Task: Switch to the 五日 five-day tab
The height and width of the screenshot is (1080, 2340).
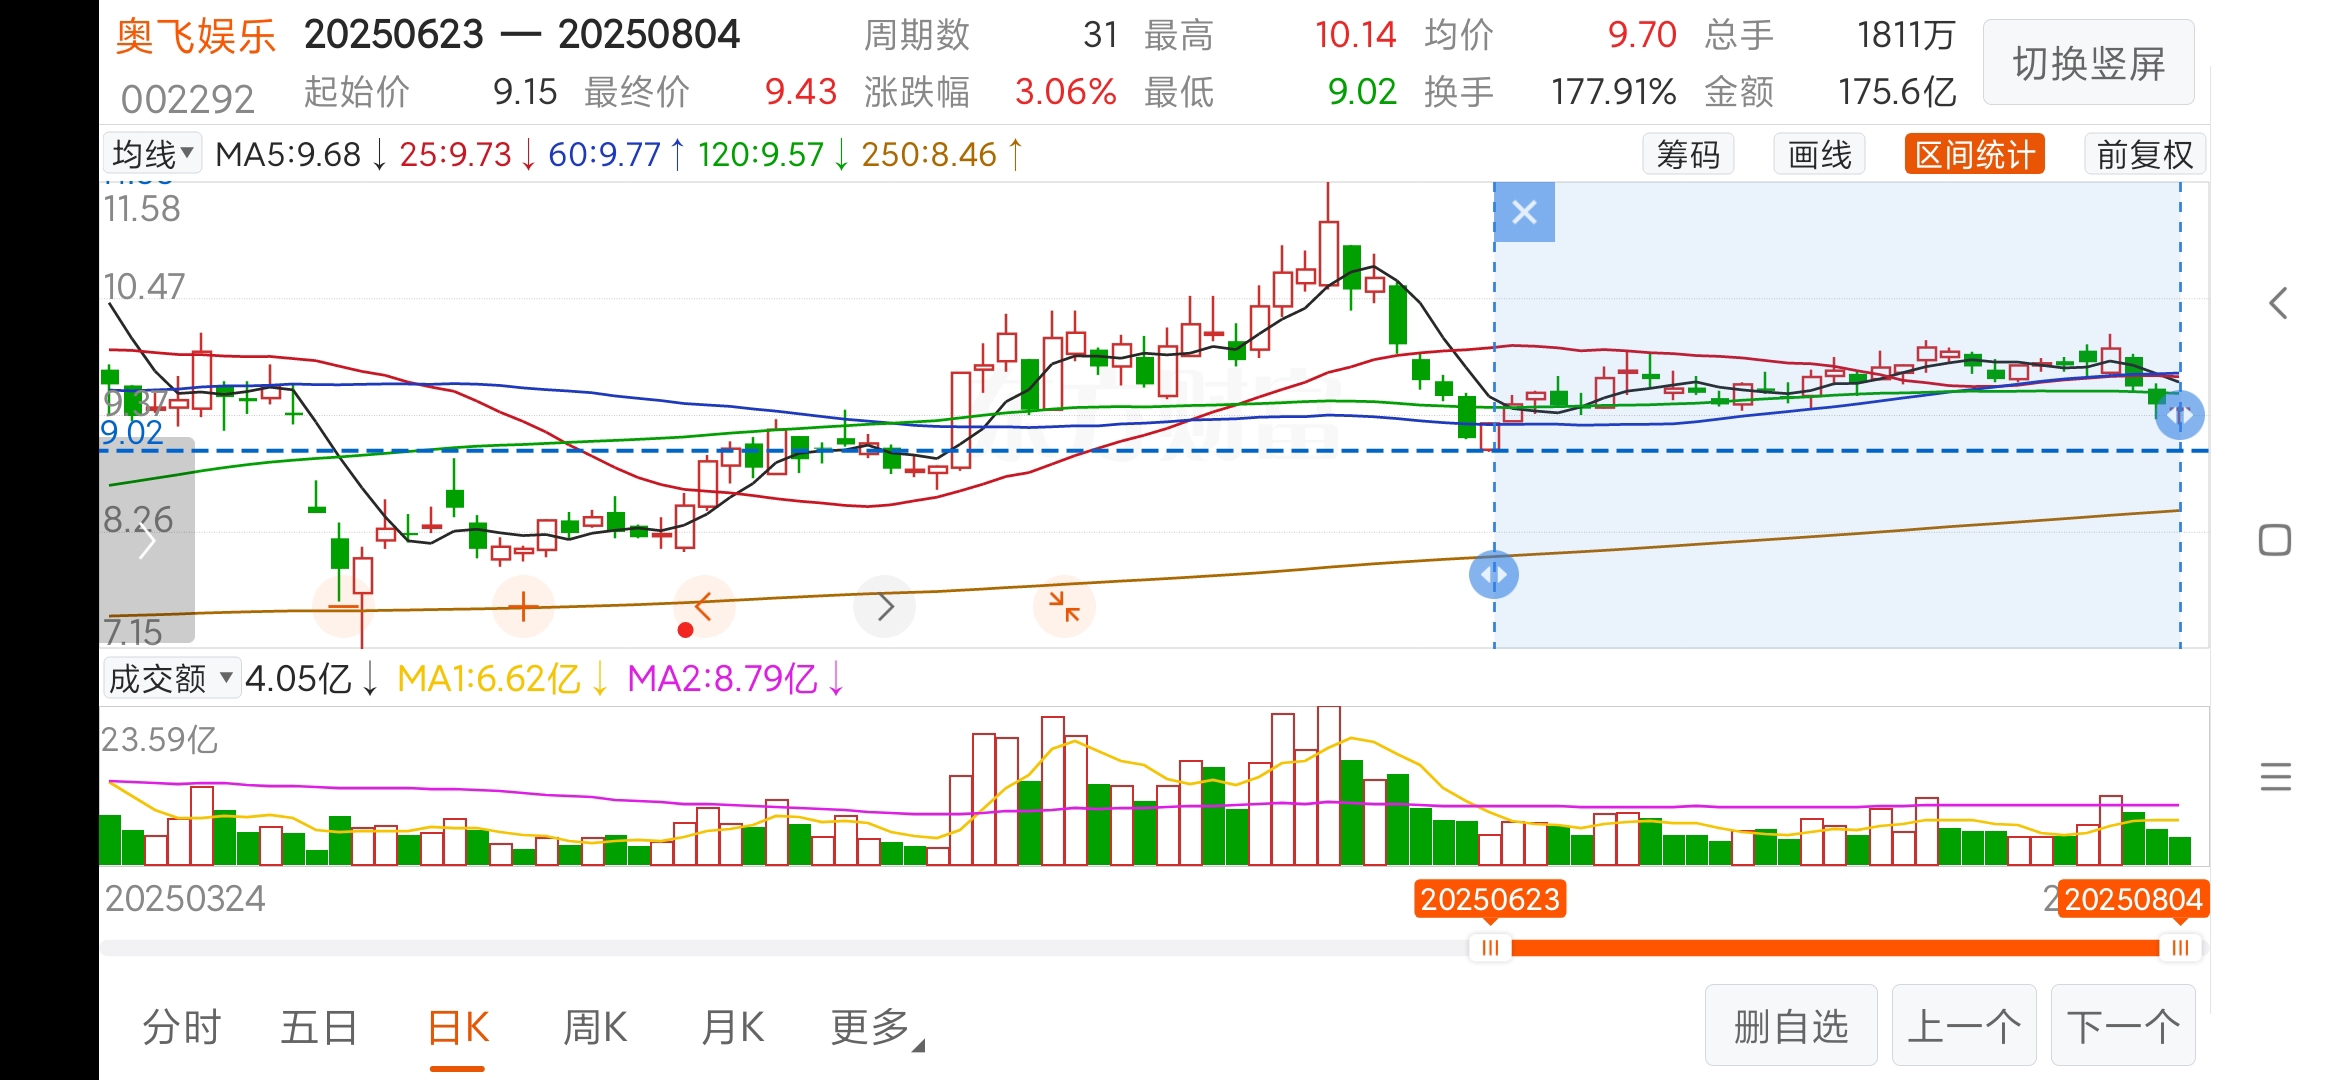Action: (x=319, y=1027)
